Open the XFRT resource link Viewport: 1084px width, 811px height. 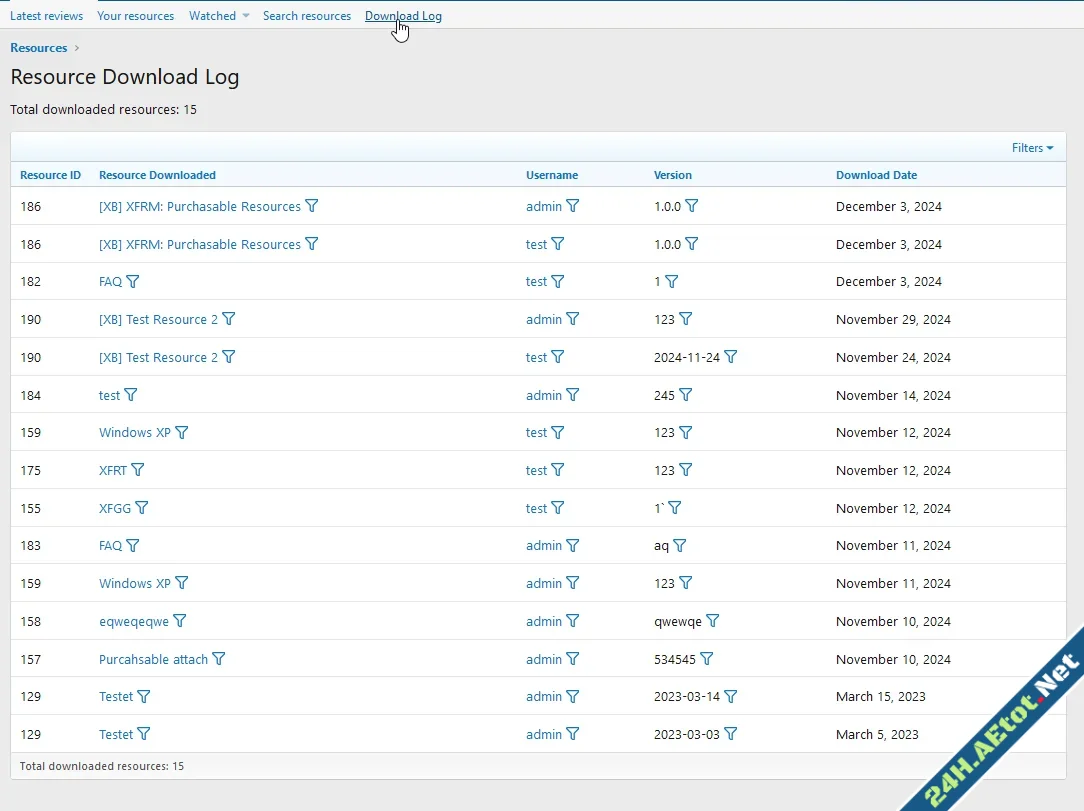112,470
